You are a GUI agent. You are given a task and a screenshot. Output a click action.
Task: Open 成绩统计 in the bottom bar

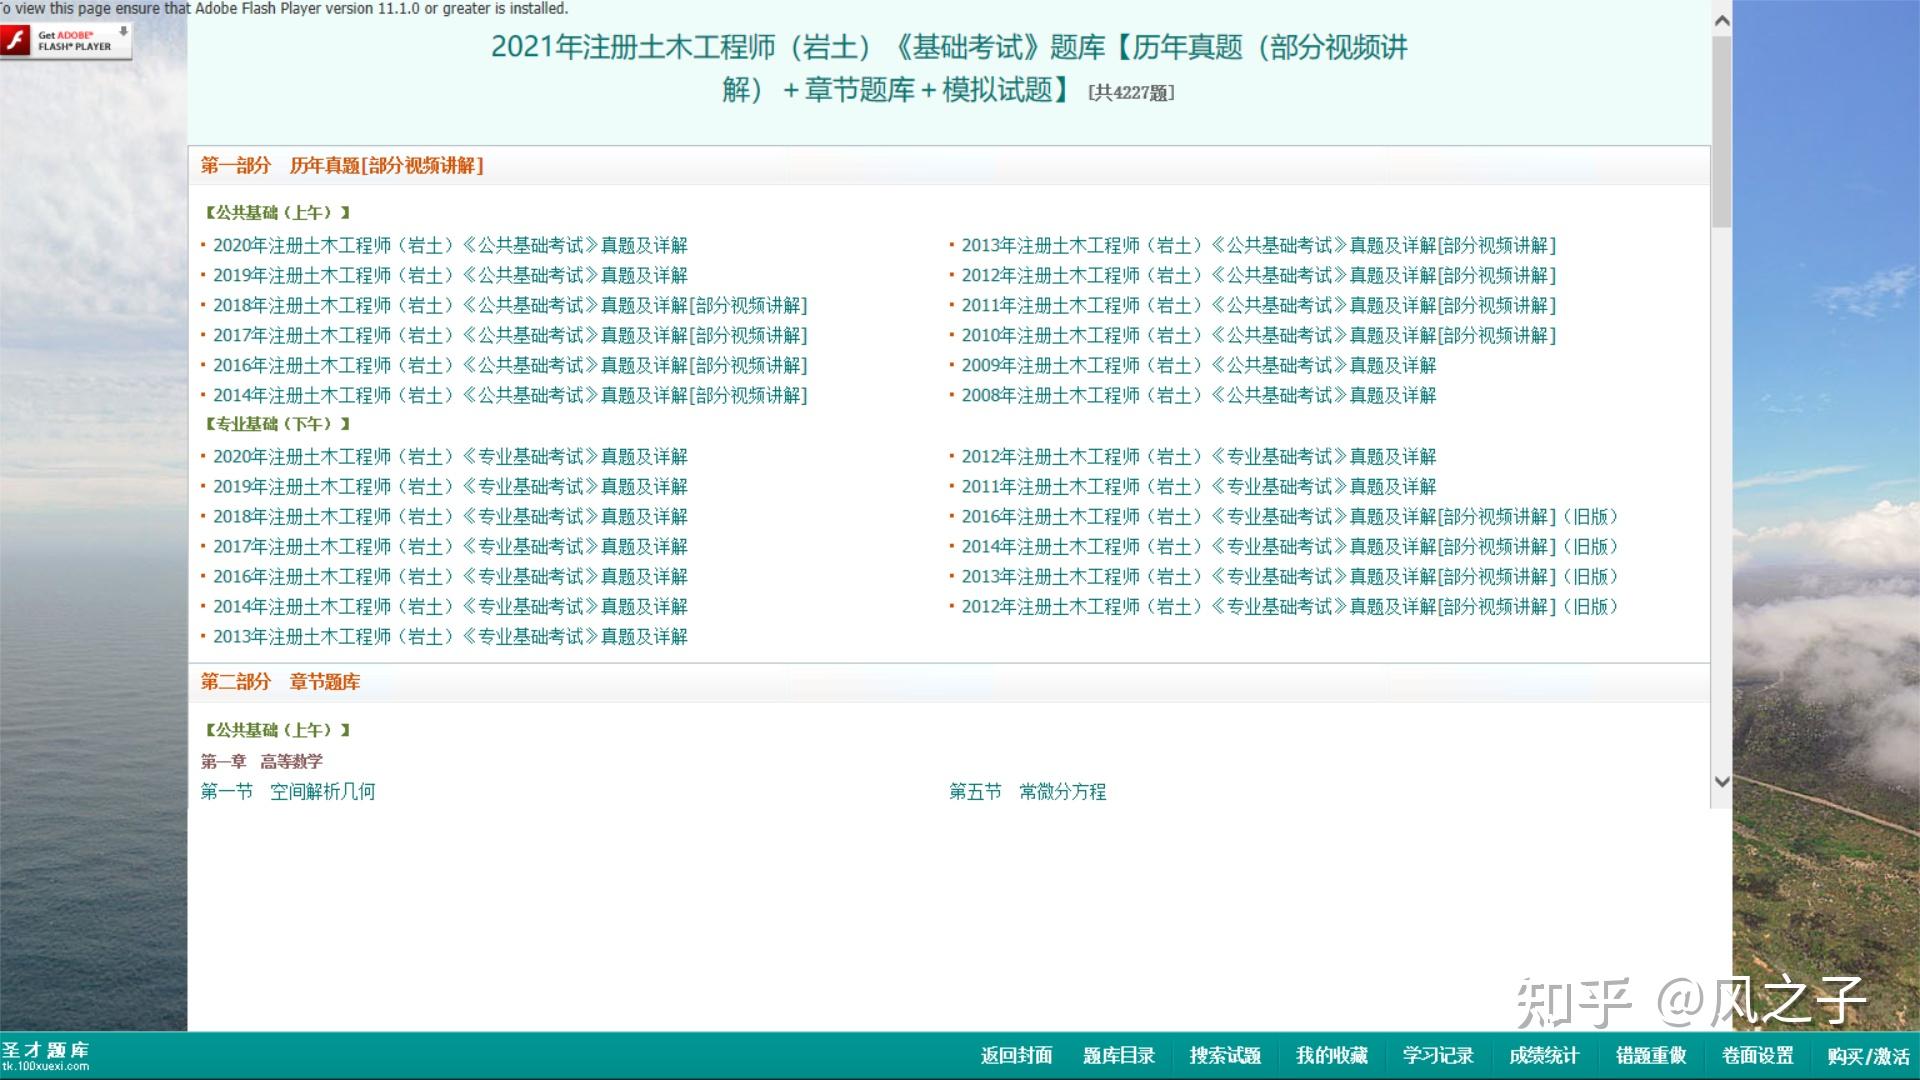click(x=1544, y=1056)
